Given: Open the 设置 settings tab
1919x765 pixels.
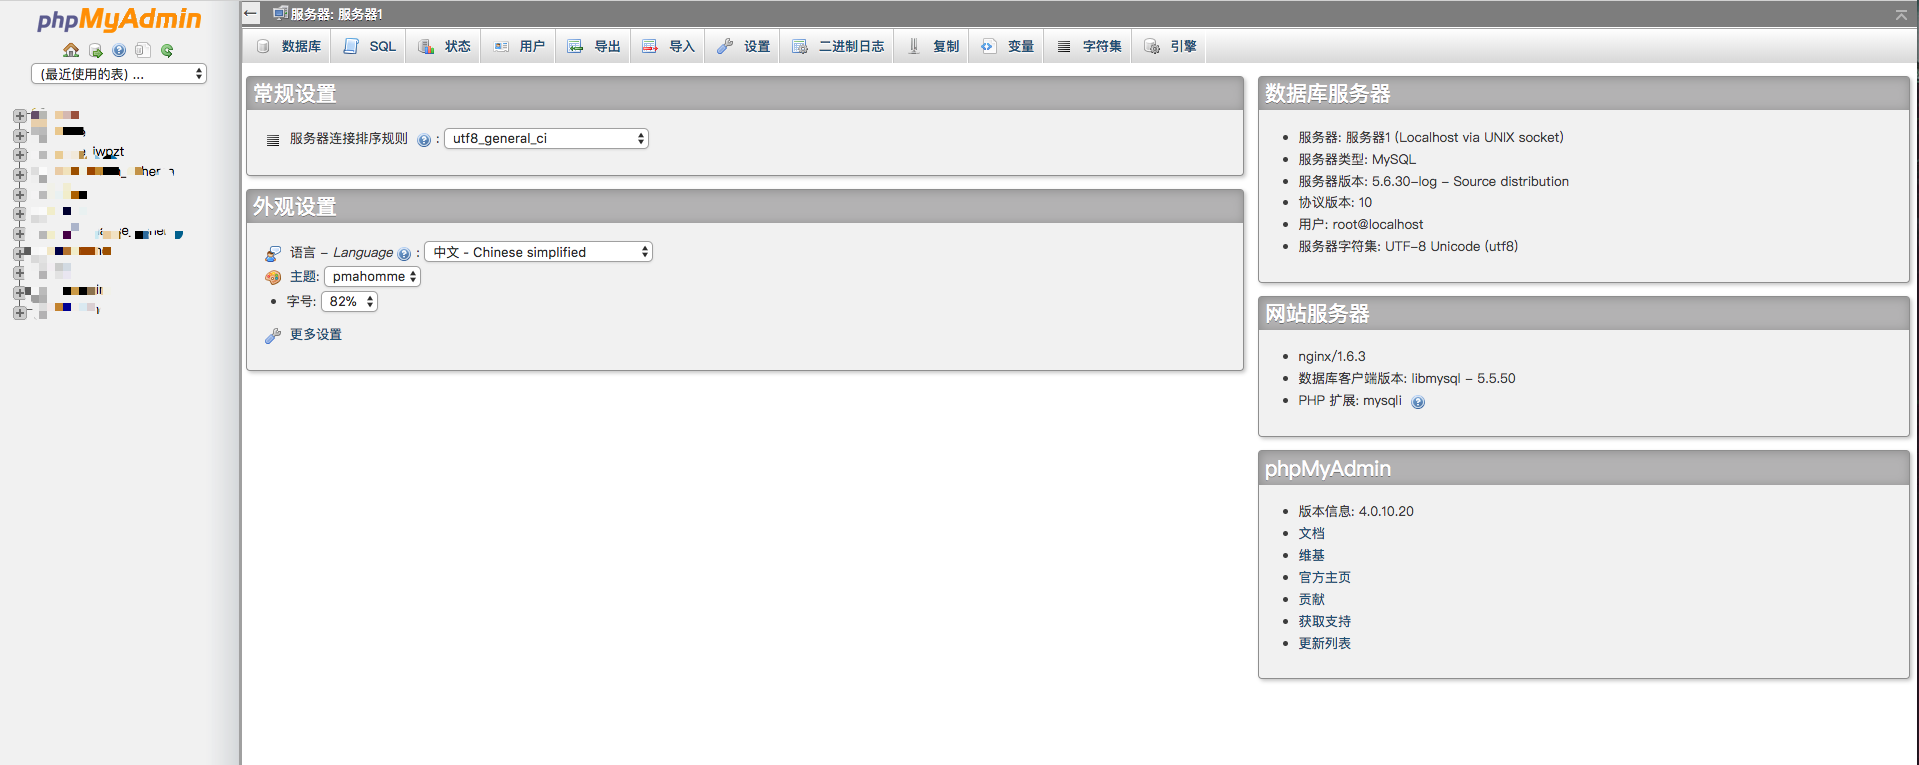Looking at the screenshot, I should [743, 46].
